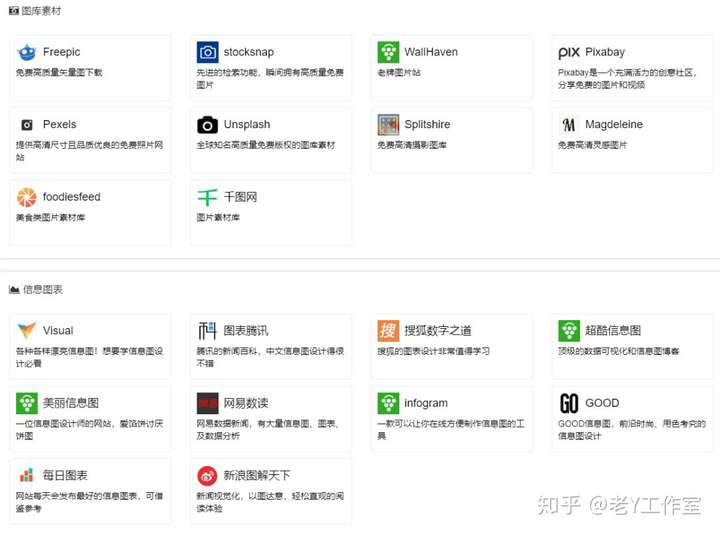Click the 图库素材 section heading
This screenshot has width=720, height=535.
point(41,11)
